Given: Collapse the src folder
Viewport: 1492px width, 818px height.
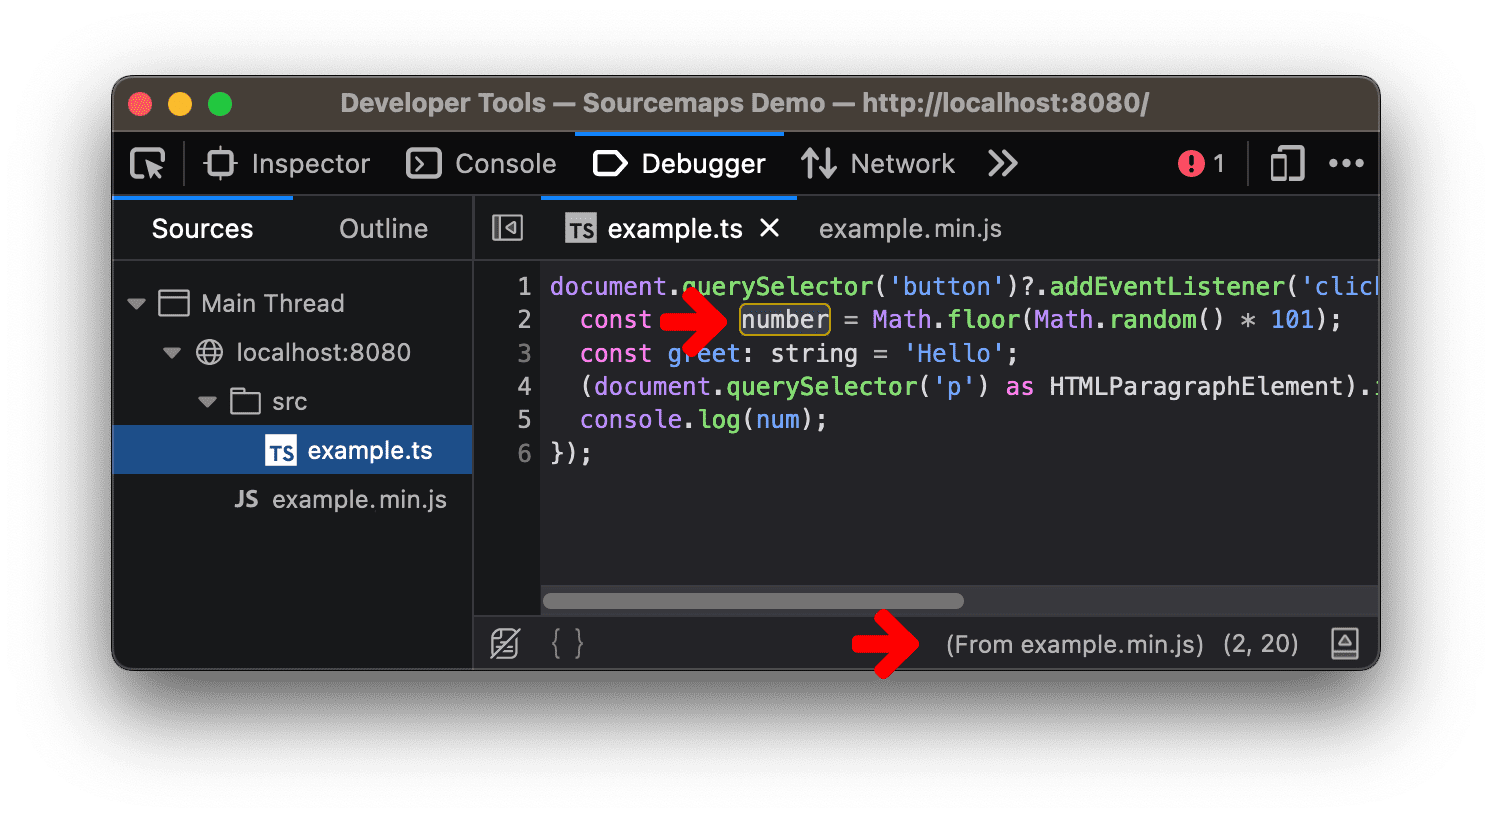Looking at the screenshot, I should (207, 401).
